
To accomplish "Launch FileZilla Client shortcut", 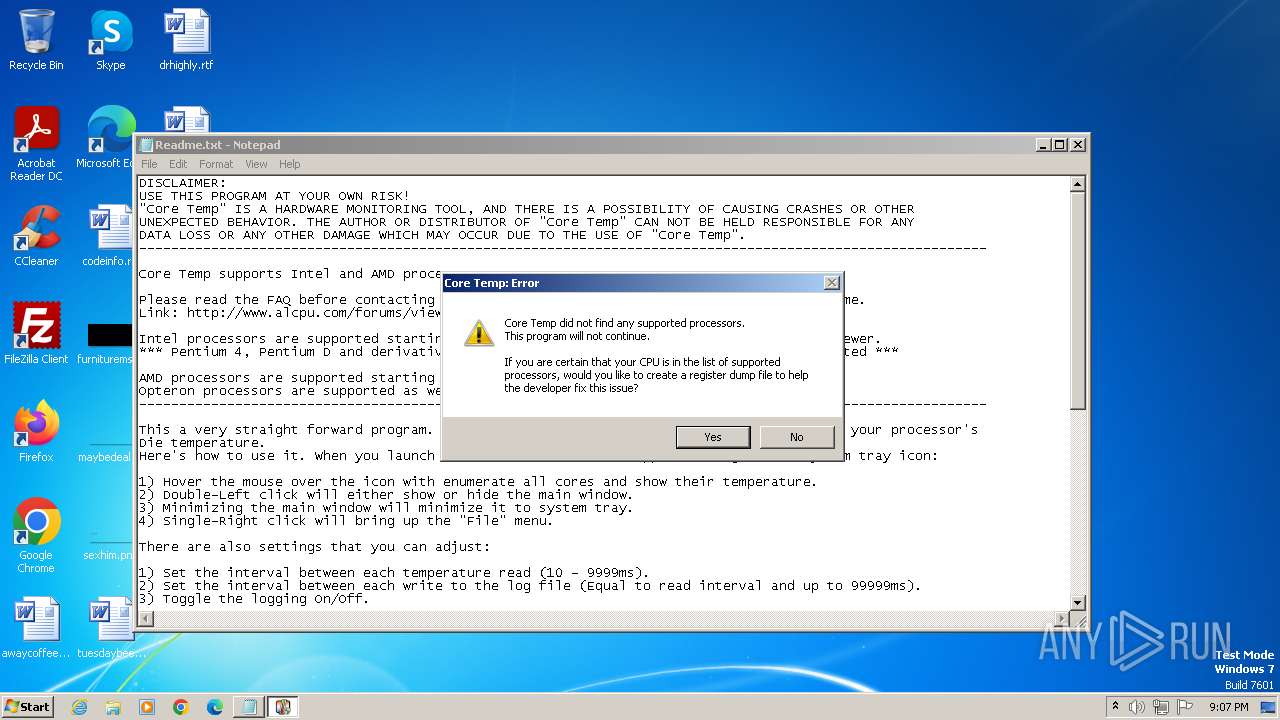I will [x=36, y=334].
